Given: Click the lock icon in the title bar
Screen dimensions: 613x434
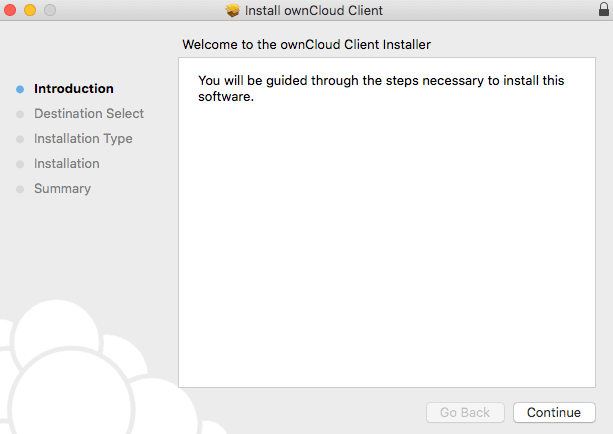Looking at the screenshot, I should click(x=604, y=9).
